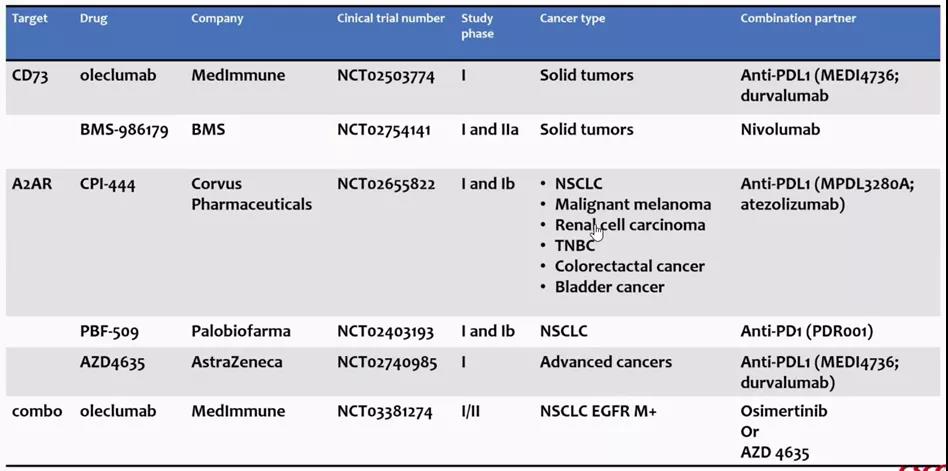The image size is (948, 471).
Task: Select the CPI-444 drug entry
Action: [107, 184]
